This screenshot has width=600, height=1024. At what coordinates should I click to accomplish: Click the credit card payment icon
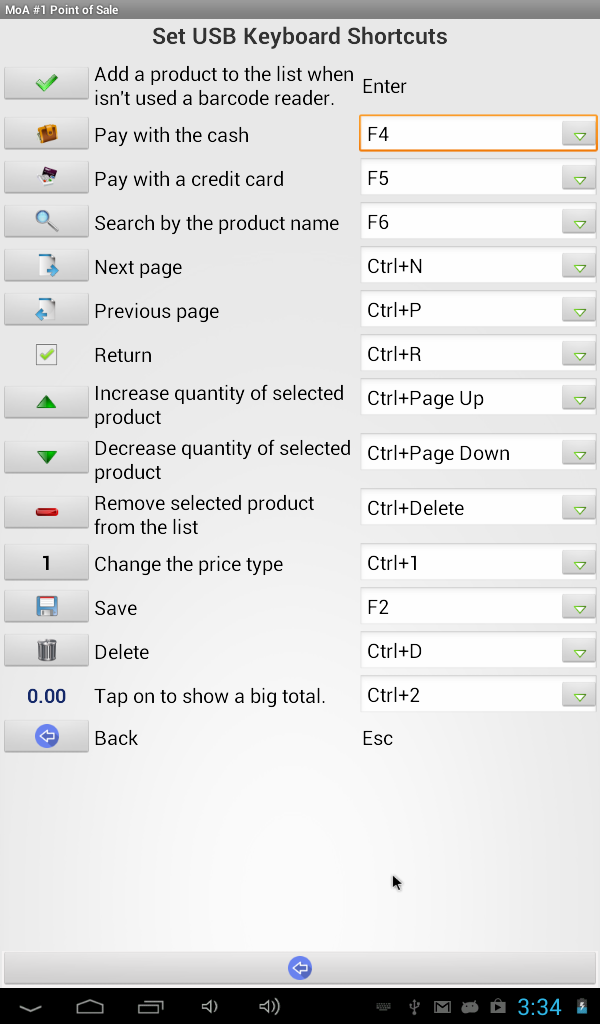46,178
